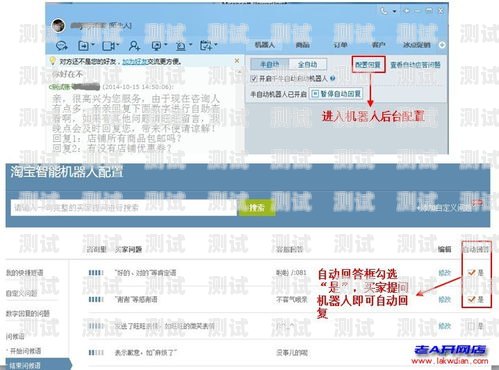Viewport: 499px width, 370px height.
Task: Click the 加为好友 link in the tip bar
Action: 135,61
